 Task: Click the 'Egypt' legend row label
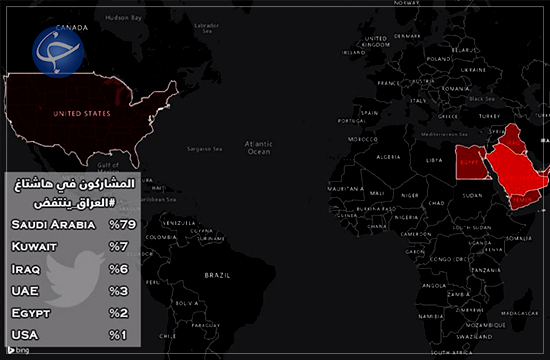[31, 313]
